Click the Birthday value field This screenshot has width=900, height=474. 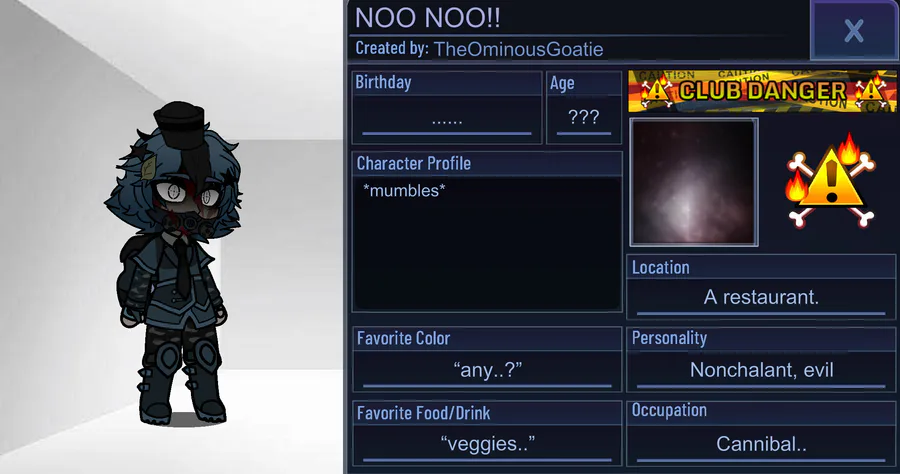click(447, 119)
